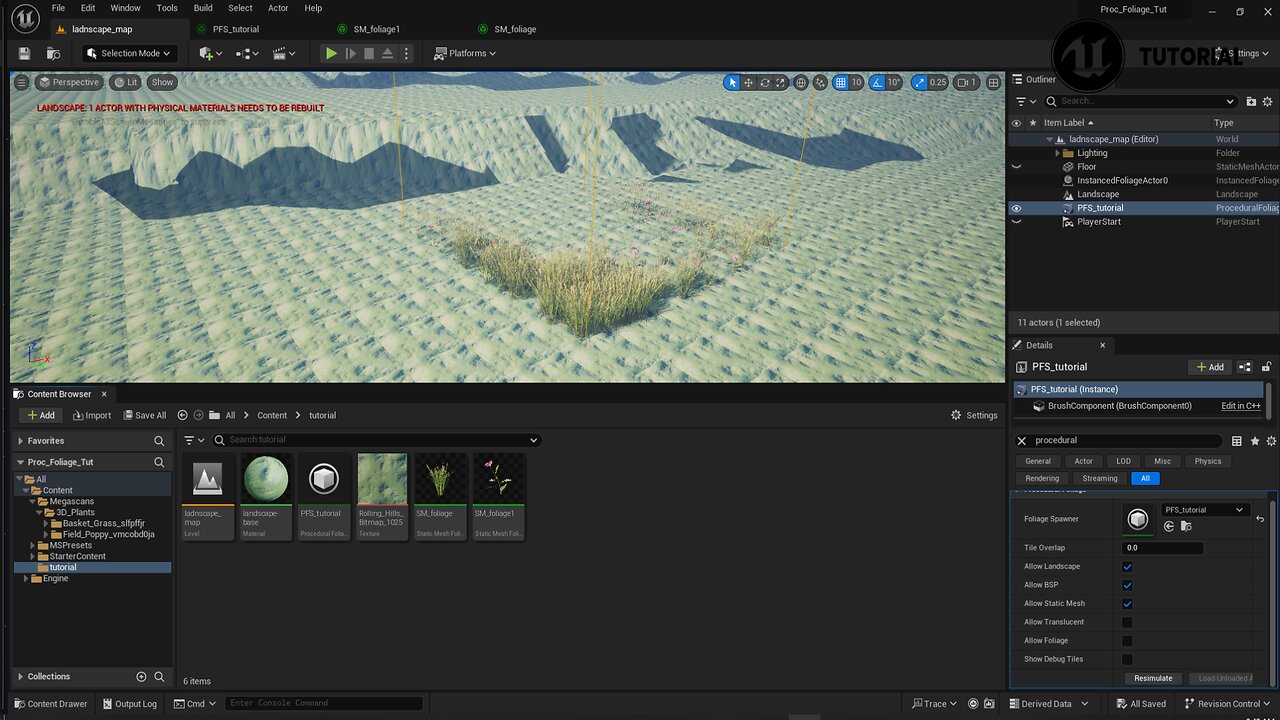
Task: Enable the Allow Translucent checkbox
Action: (1127, 622)
